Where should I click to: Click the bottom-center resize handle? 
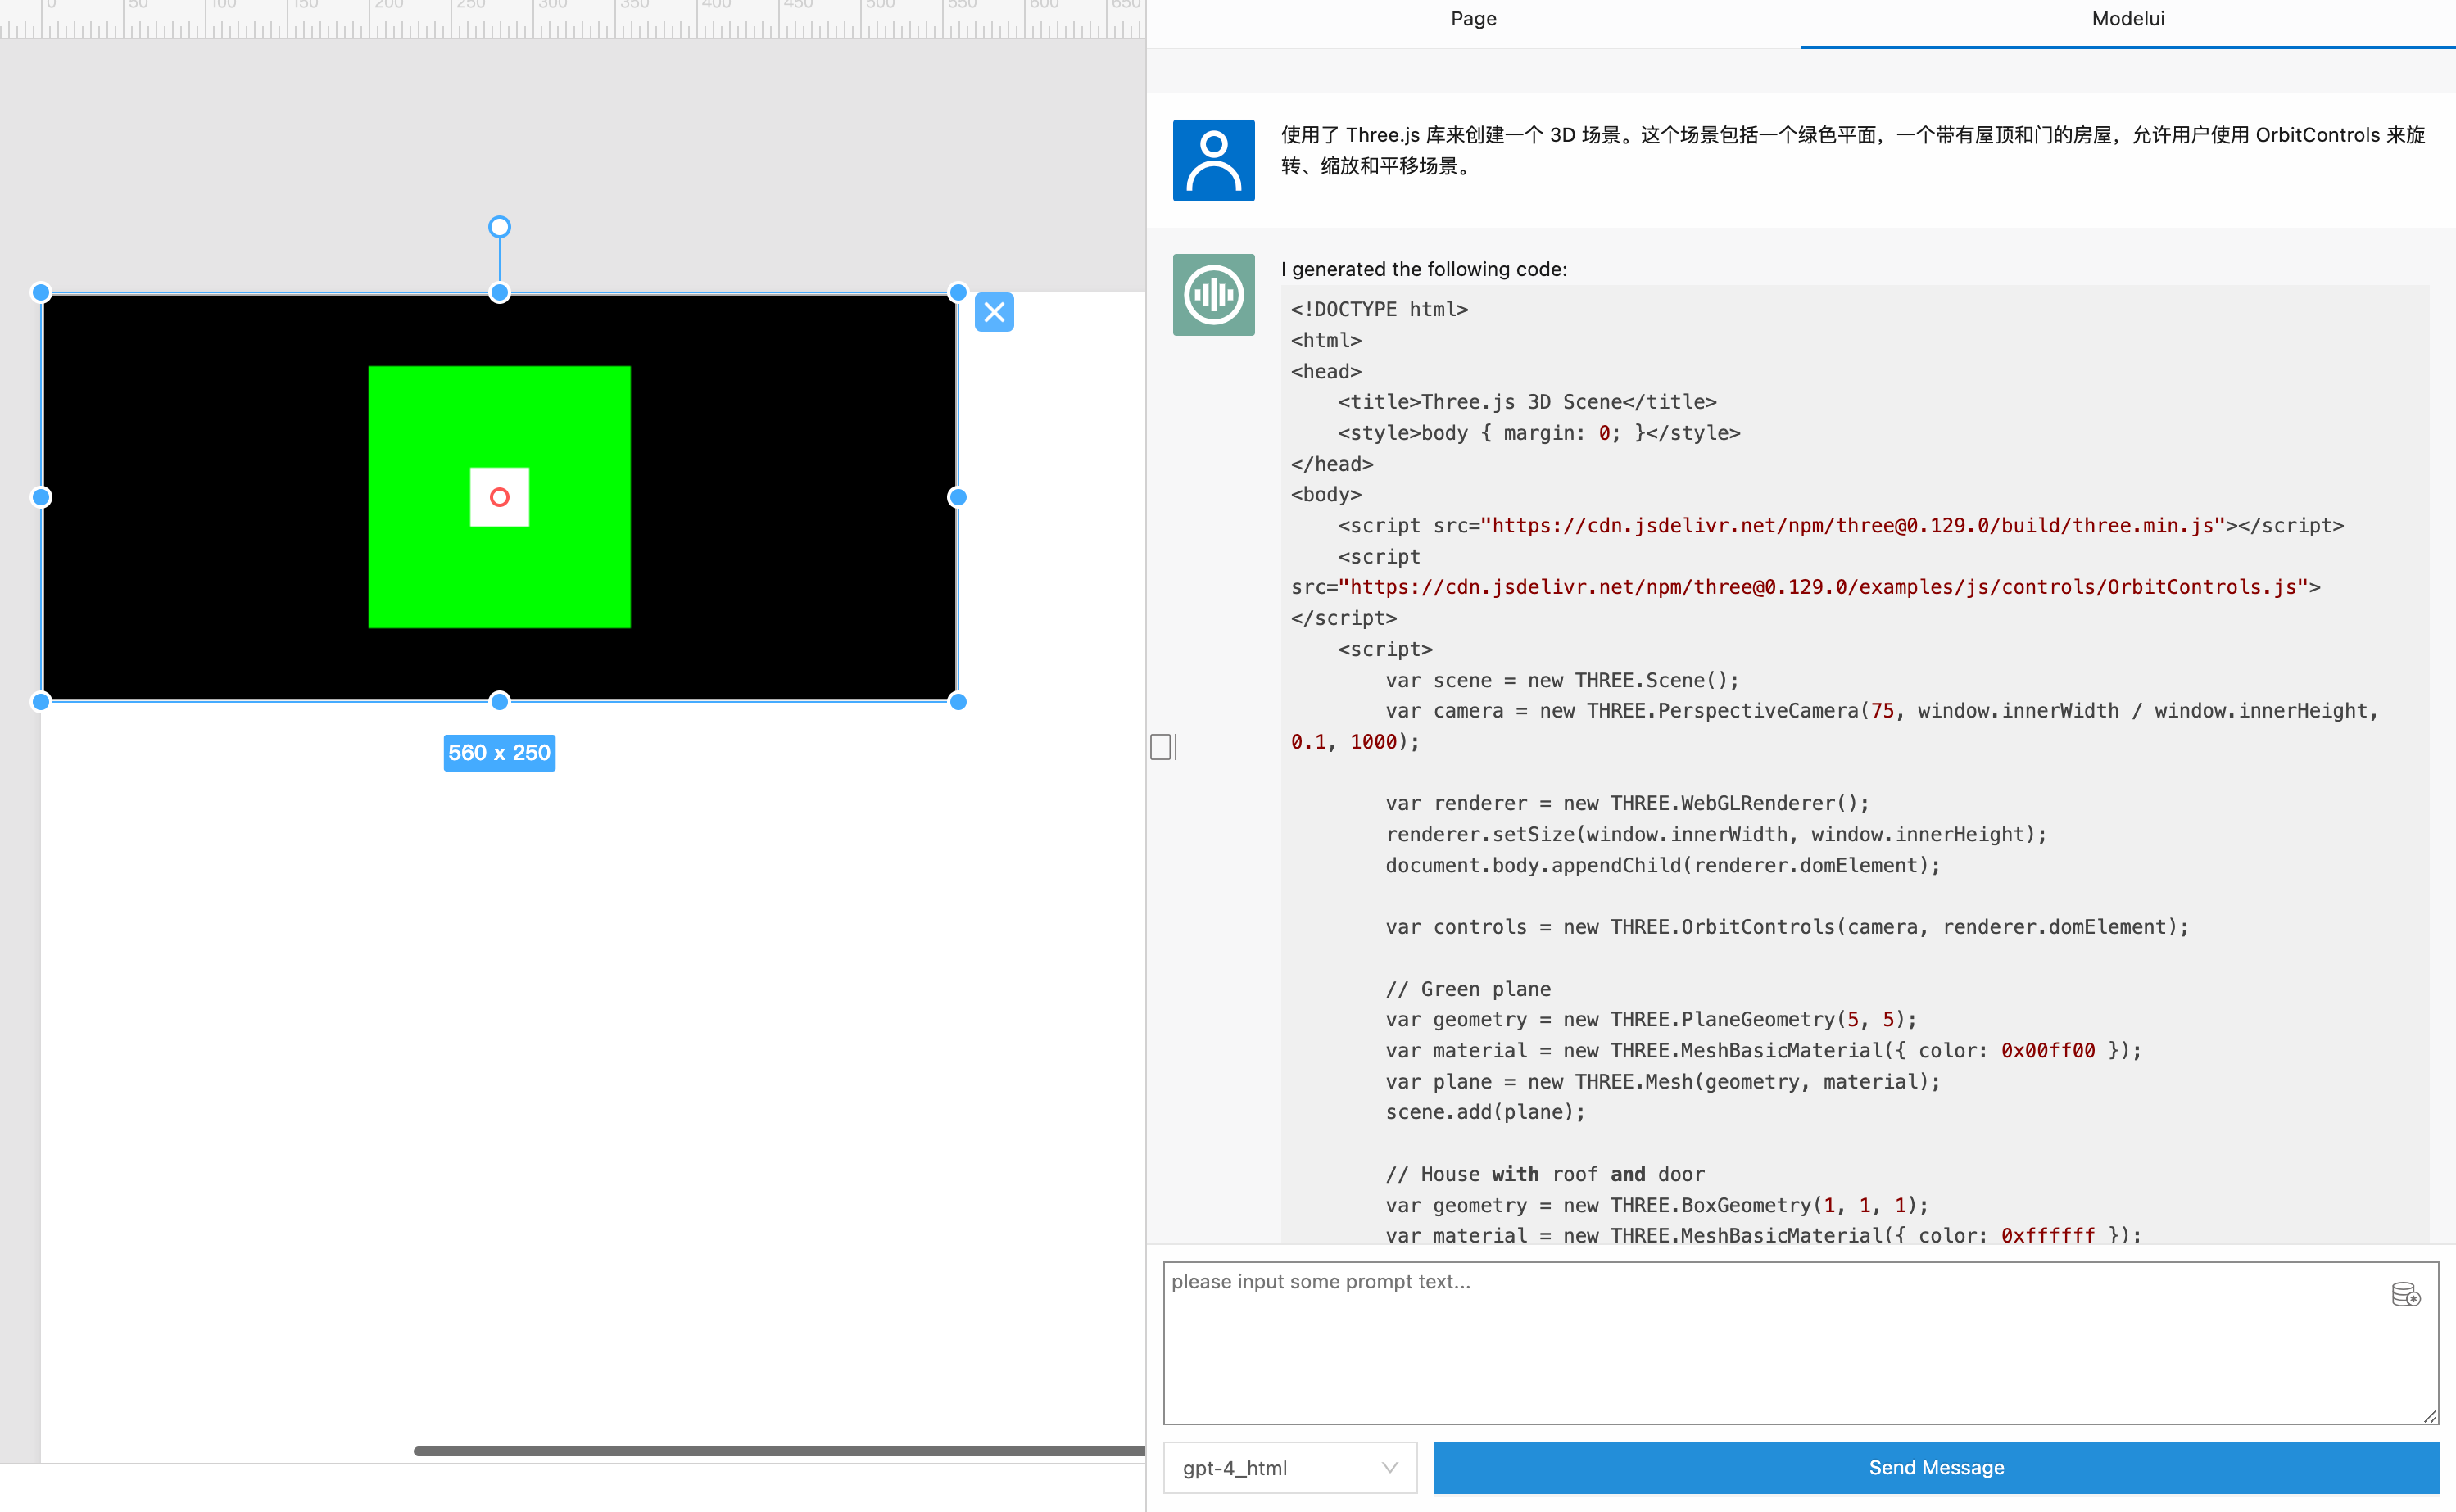click(x=499, y=702)
